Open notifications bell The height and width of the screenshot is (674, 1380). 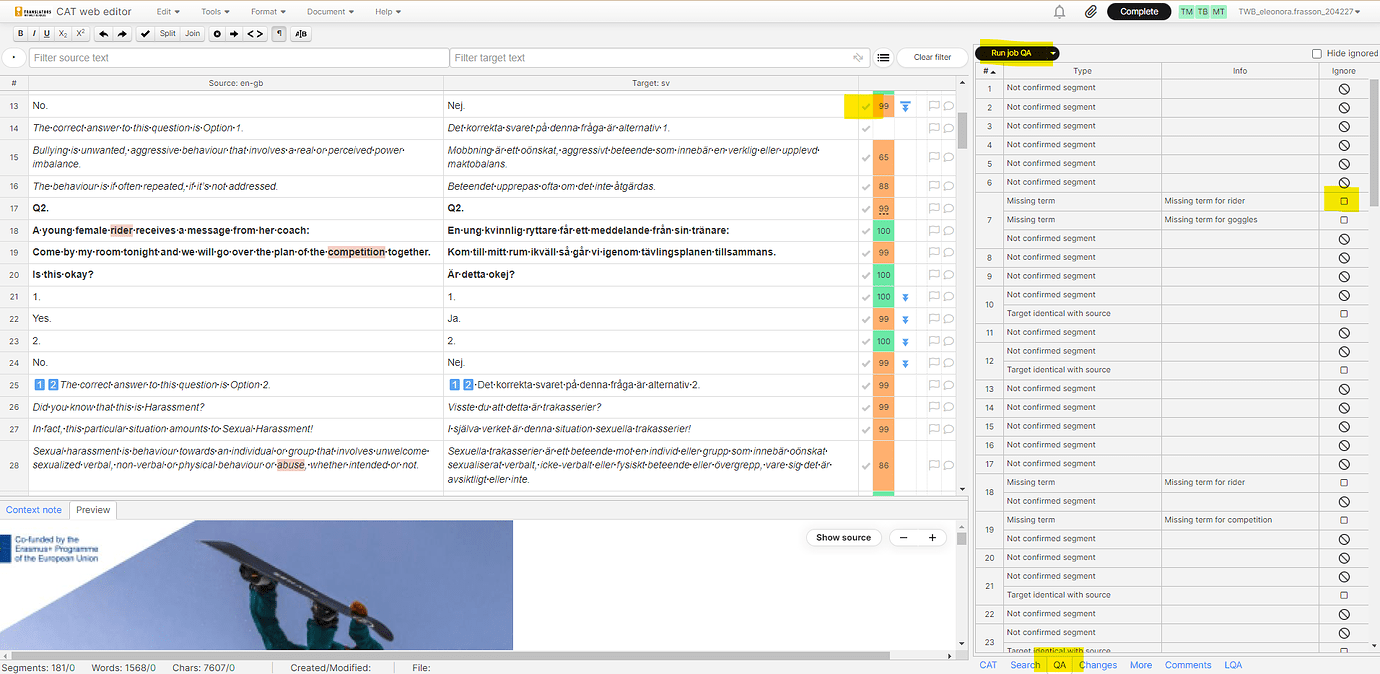point(1060,12)
